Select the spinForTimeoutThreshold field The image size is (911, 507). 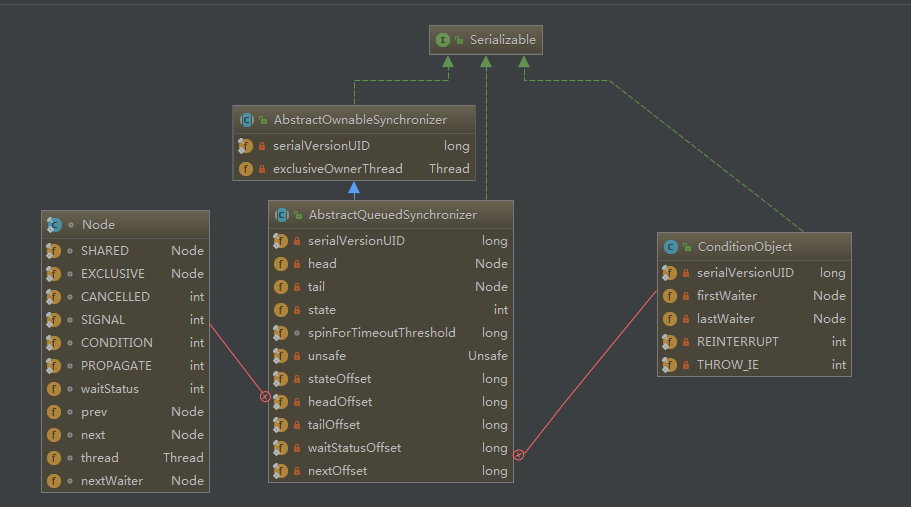381,333
